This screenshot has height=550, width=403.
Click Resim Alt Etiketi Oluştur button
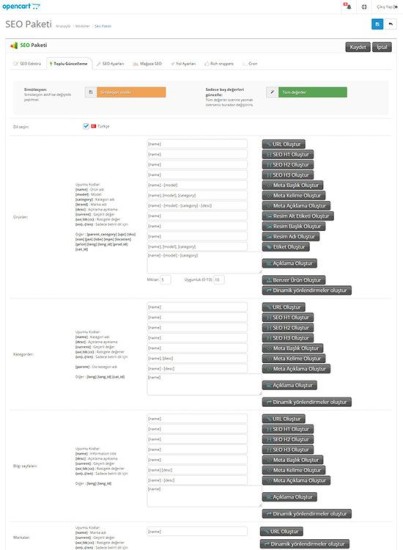pyautogui.click(x=298, y=216)
